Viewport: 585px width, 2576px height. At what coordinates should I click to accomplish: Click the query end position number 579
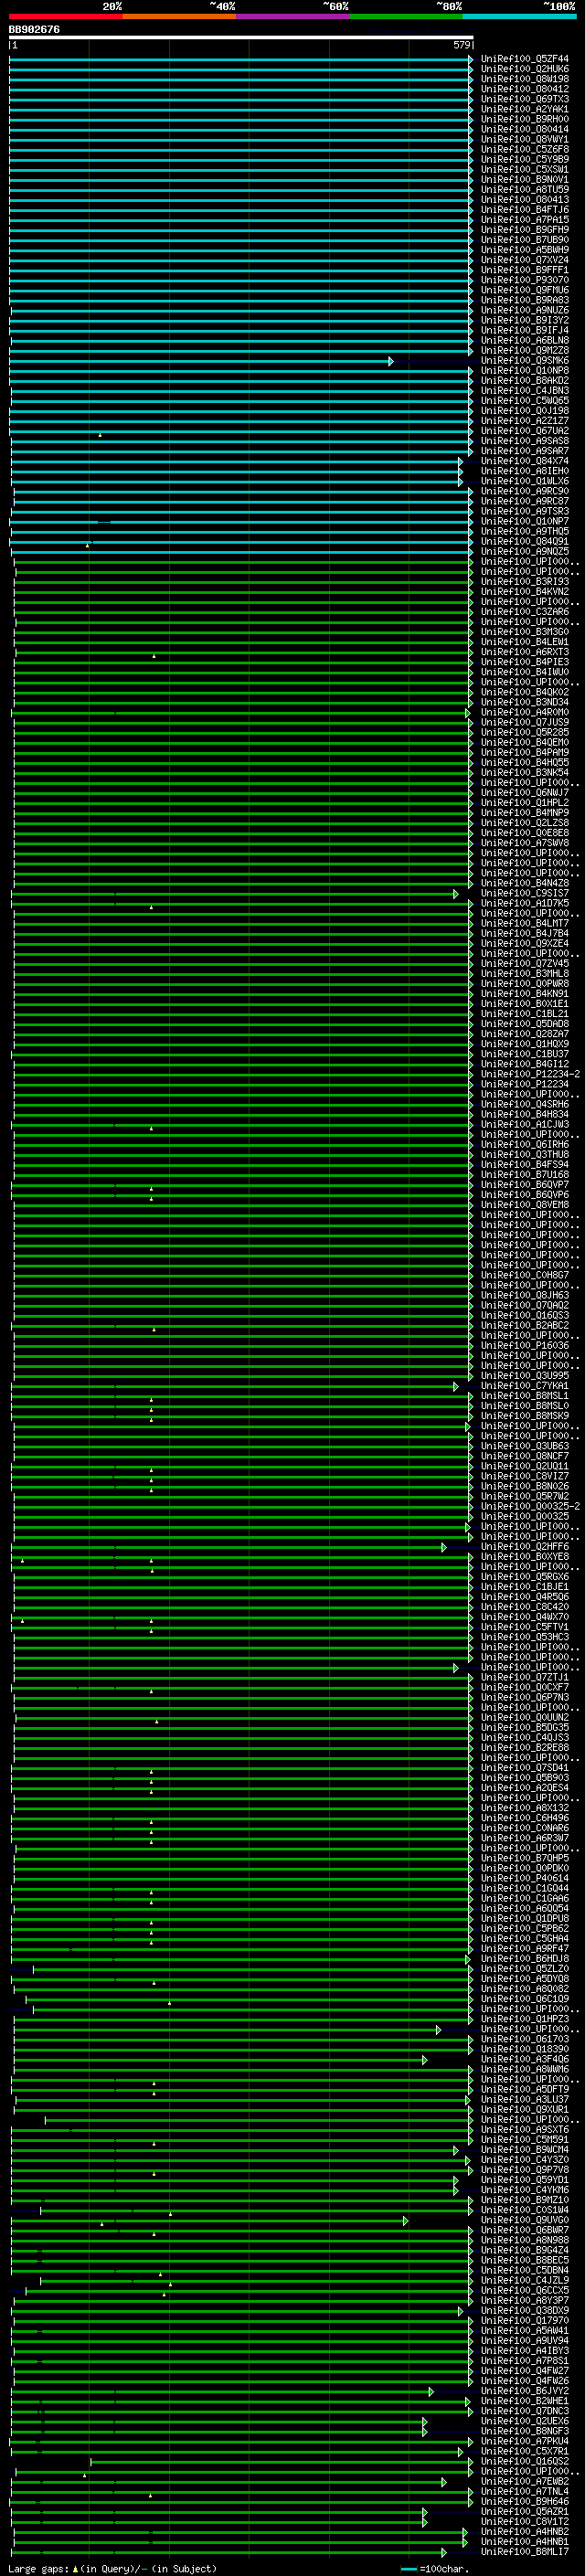pyautogui.click(x=461, y=45)
